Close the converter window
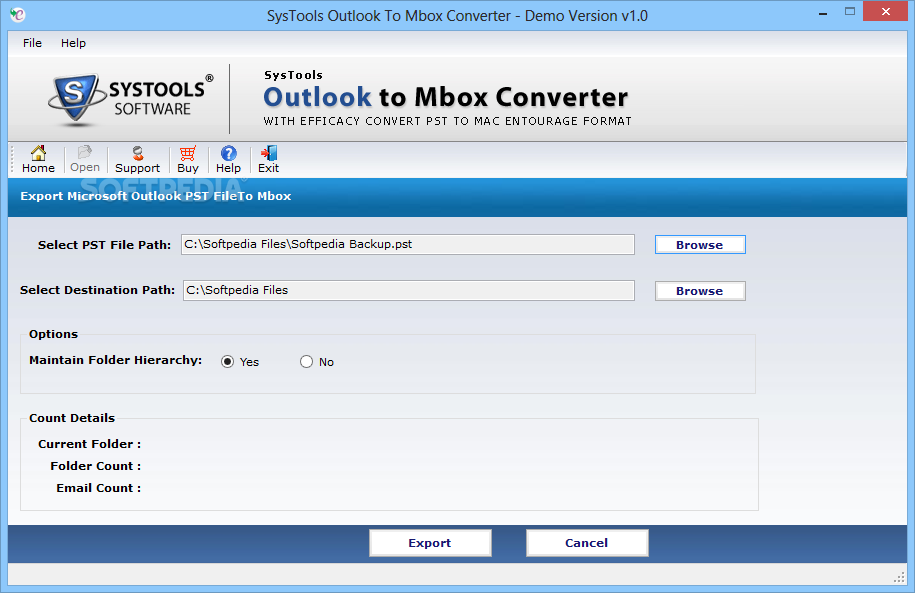This screenshot has width=915, height=593. pyautogui.click(x=885, y=12)
